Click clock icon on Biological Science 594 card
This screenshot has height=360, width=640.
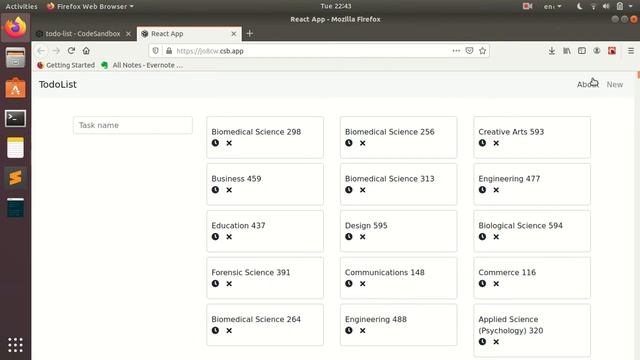point(482,237)
